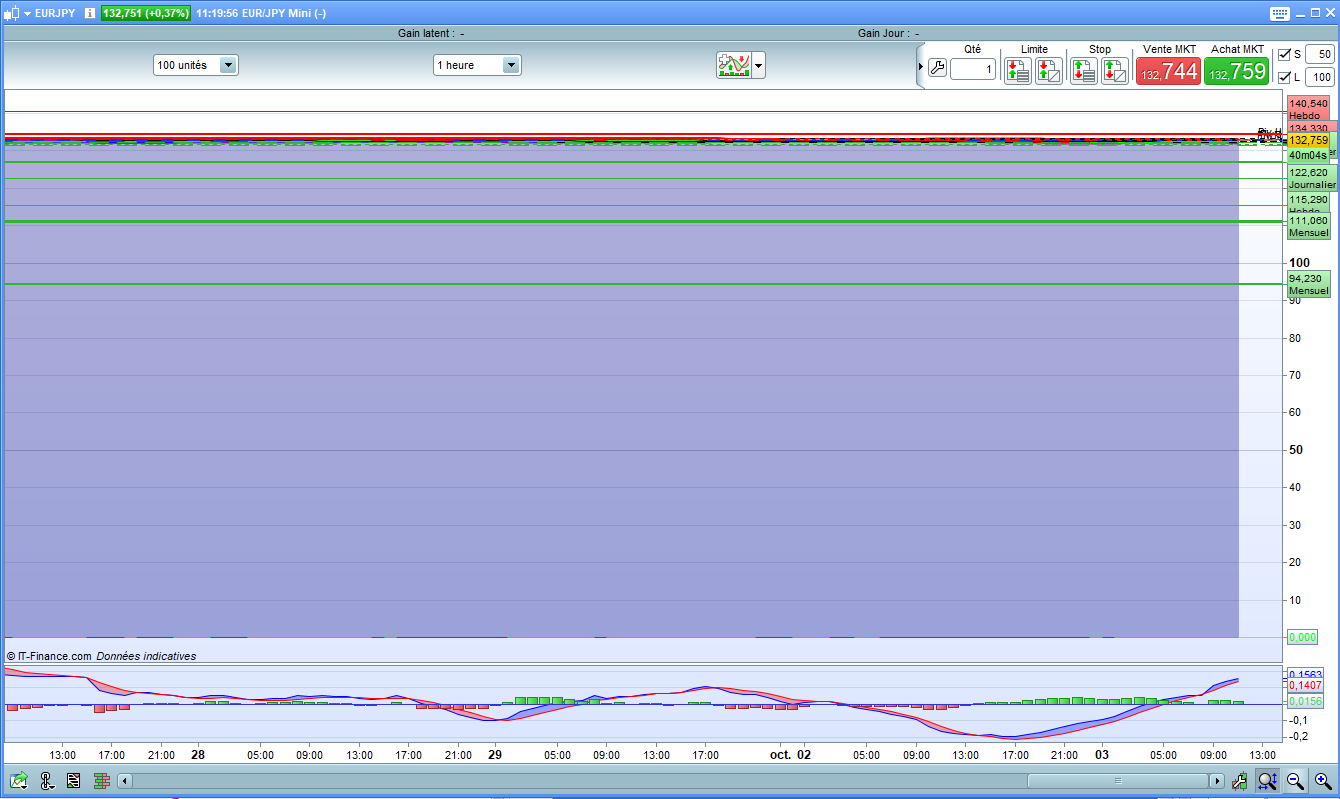Click the horizontal chart scrollbar thumb
Screen dimensions: 1340x799
(x=1117, y=781)
